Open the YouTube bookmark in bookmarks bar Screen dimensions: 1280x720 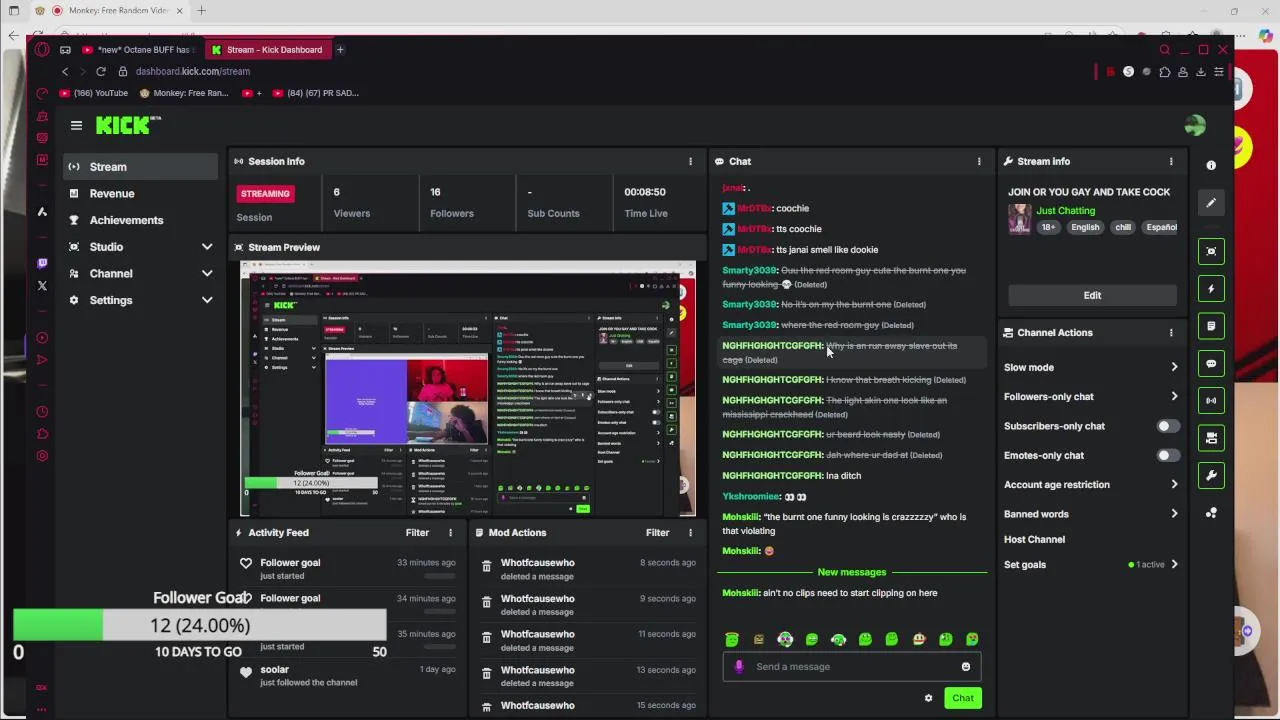[94, 93]
